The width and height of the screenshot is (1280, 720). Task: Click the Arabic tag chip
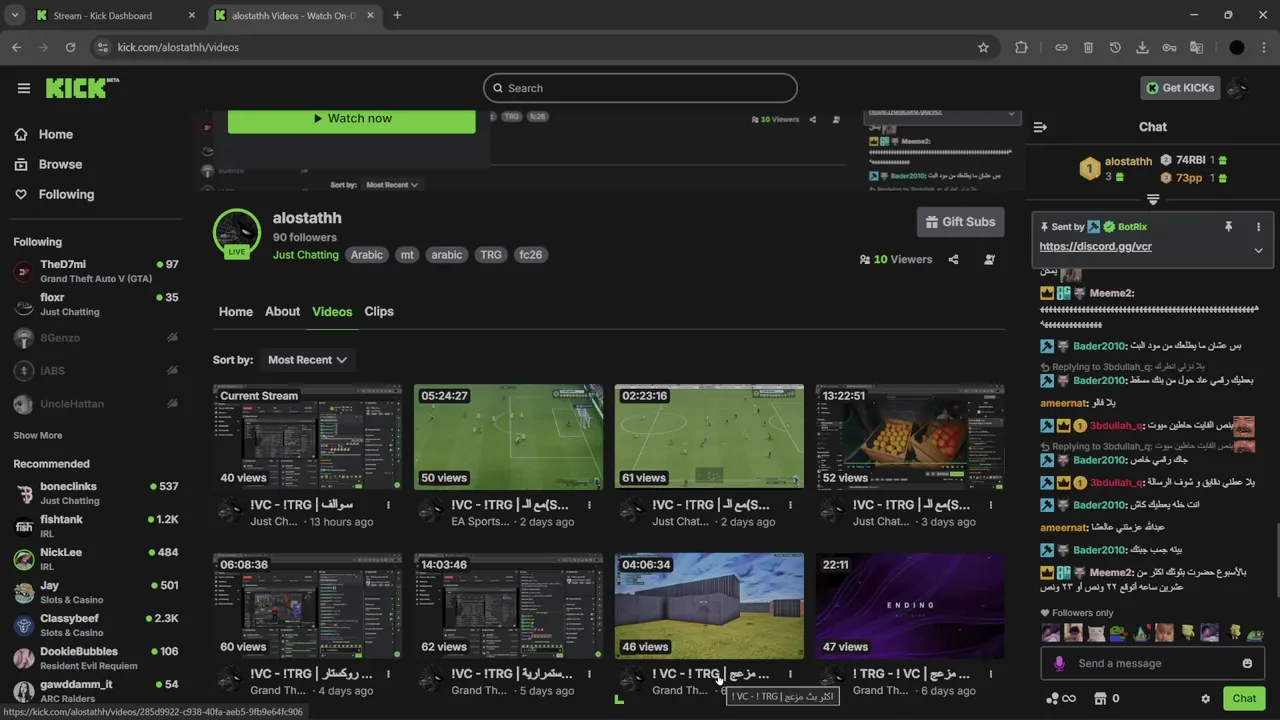pos(366,255)
